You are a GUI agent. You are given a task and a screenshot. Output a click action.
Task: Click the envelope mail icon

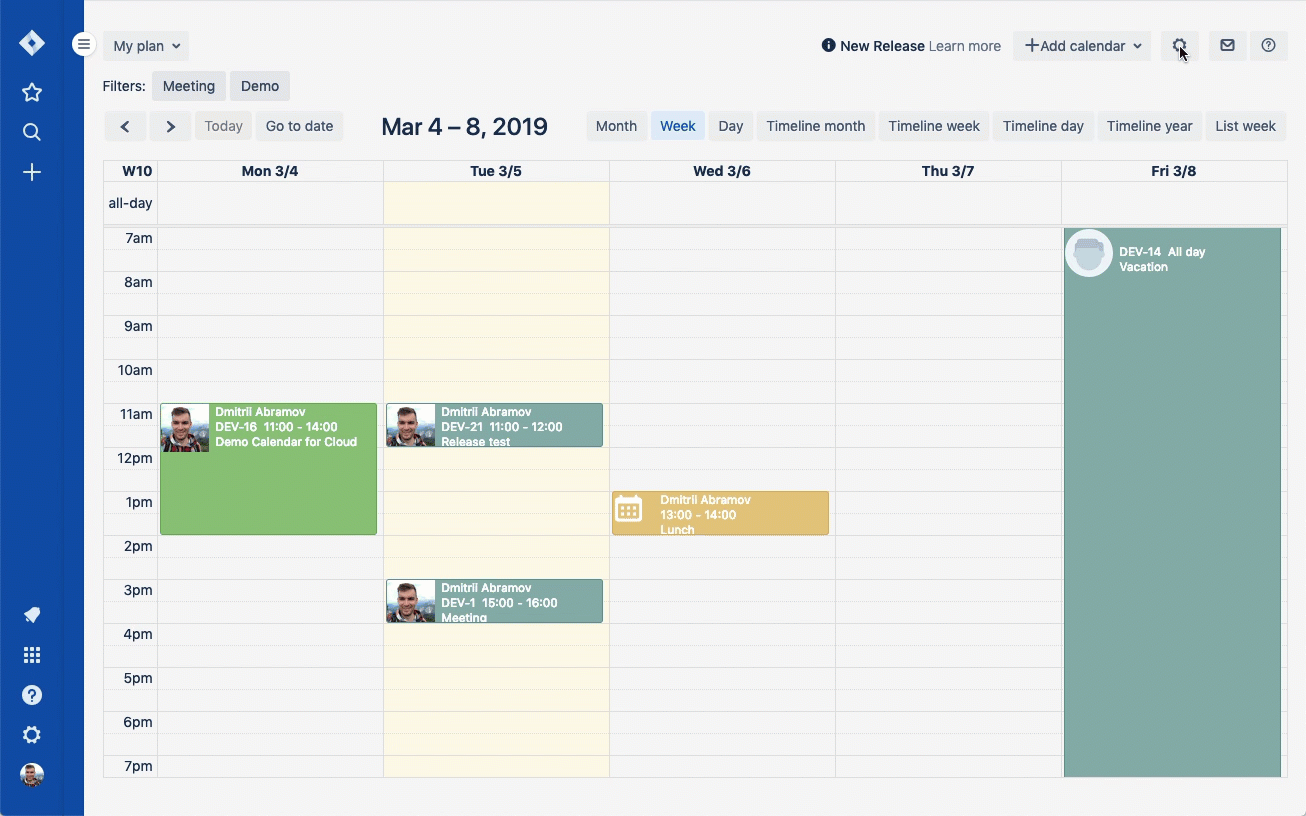point(1227,46)
